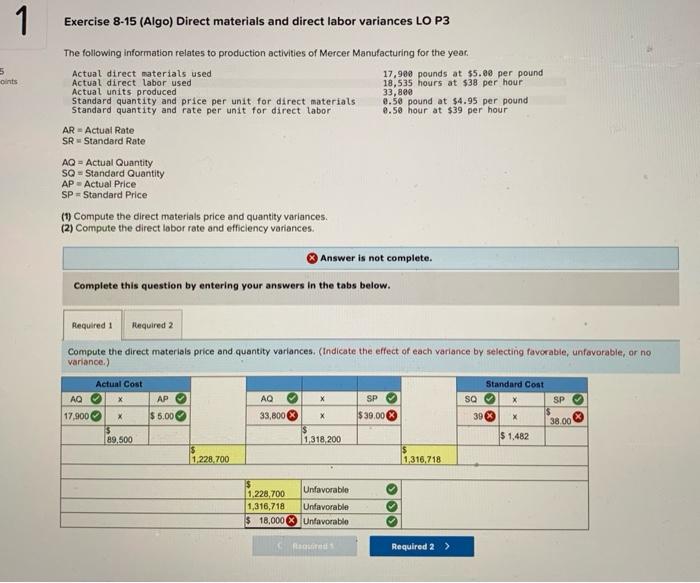Click the green check in the 1,228,700 Unfavorable row
Image resolution: width=700 pixels, height=583 pixels.
[392, 490]
